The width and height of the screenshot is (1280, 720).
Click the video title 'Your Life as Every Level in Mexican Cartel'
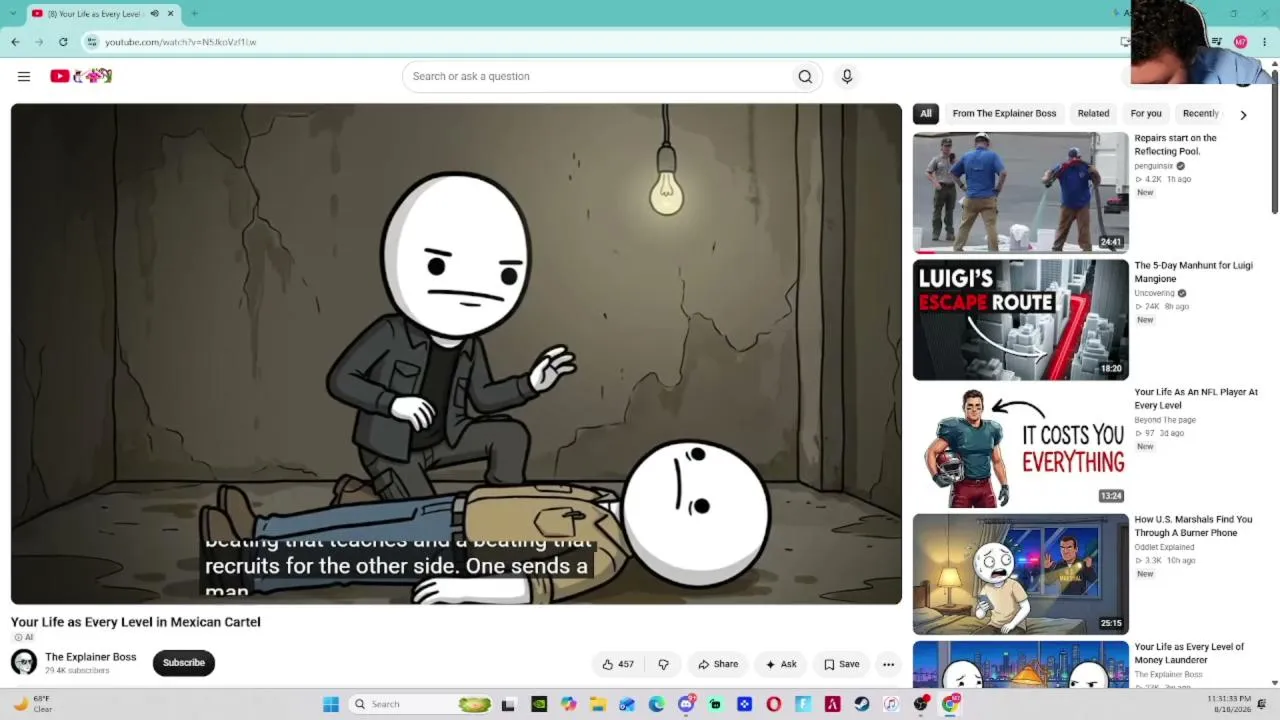(136, 622)
